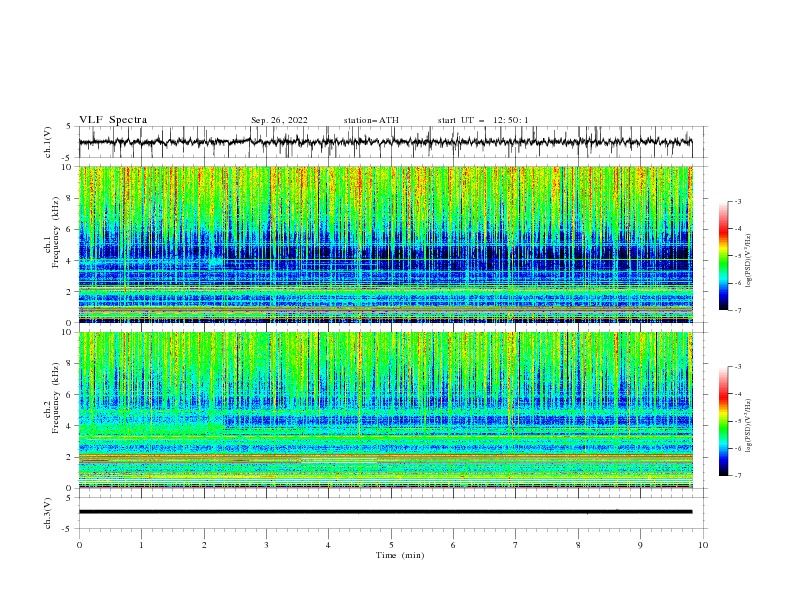Click the ch.1 PSD color bar

click(x=724, y=255)
